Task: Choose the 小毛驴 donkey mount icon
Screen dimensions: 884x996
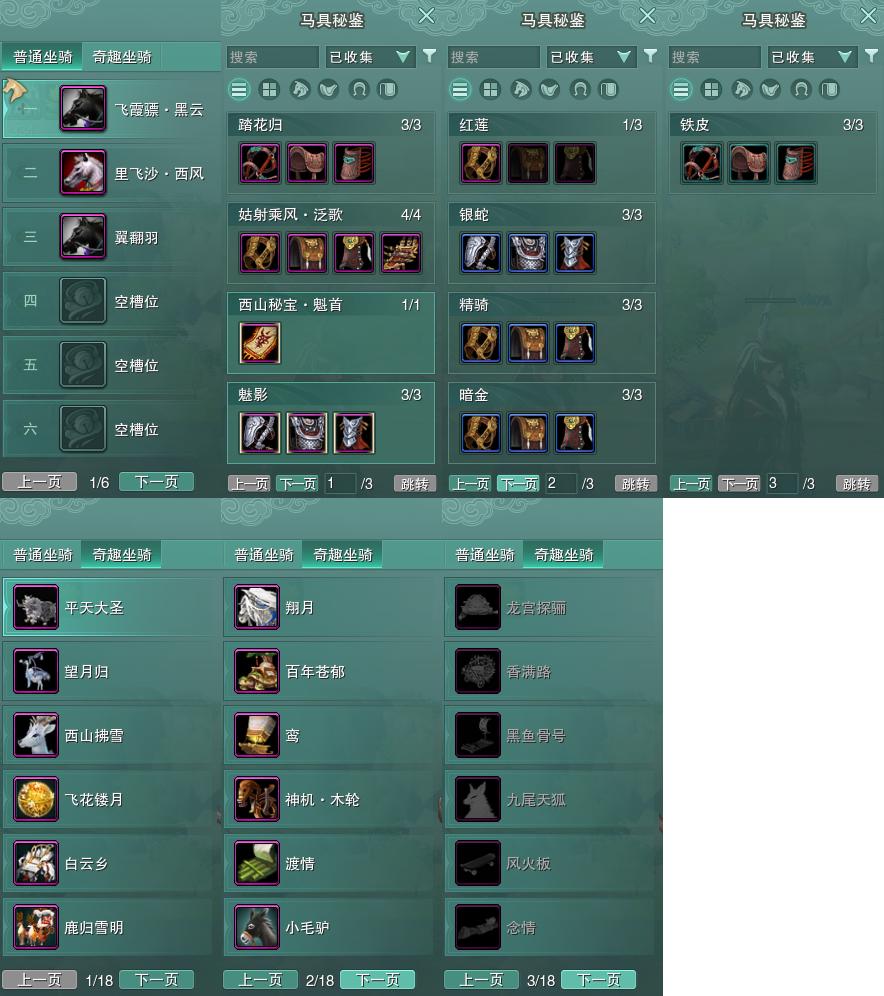Action: coord(257,927)
